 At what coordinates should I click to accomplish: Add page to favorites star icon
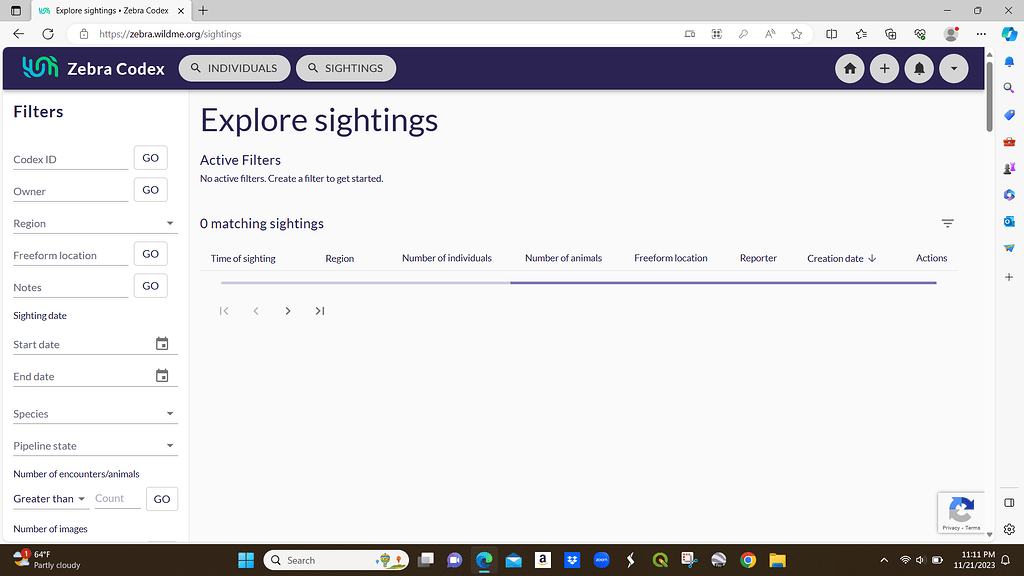(x=796, y=34)
